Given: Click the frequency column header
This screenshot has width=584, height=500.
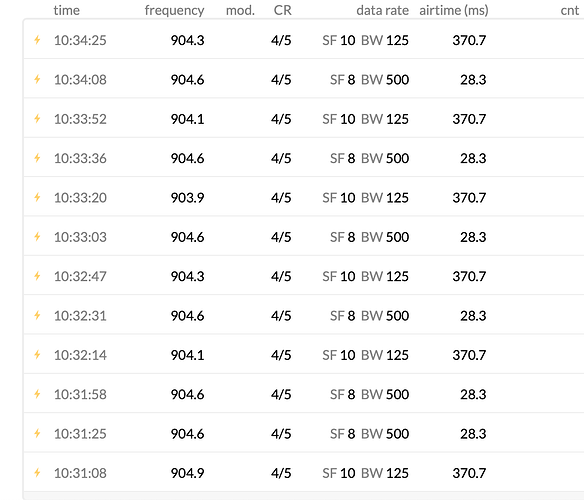Looking at the screenshot, I should [x=174, y=10].
